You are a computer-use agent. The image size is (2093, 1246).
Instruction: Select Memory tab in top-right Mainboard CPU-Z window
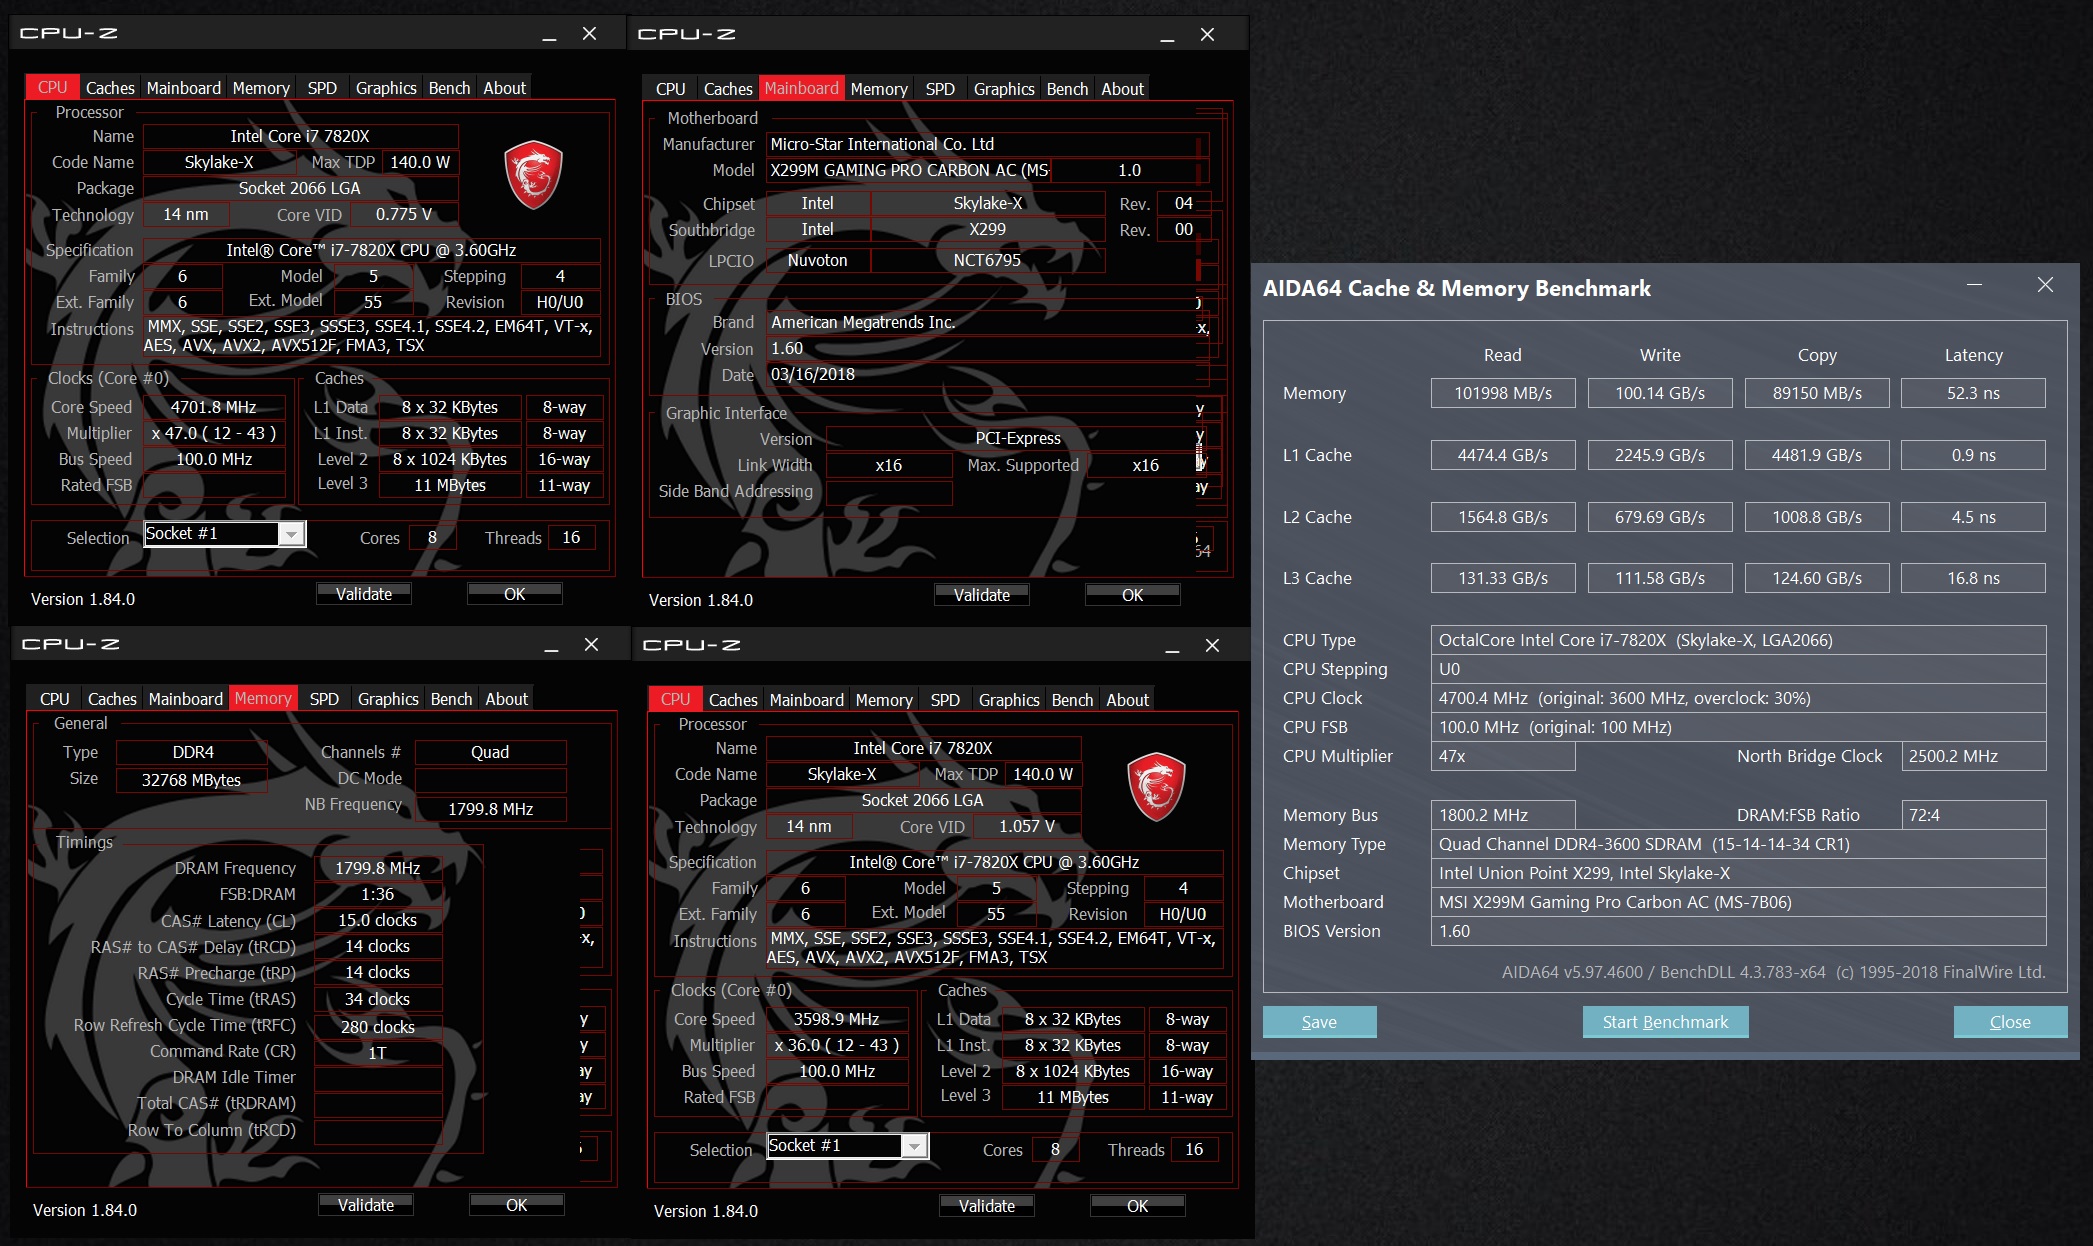[x=879, y=89]
